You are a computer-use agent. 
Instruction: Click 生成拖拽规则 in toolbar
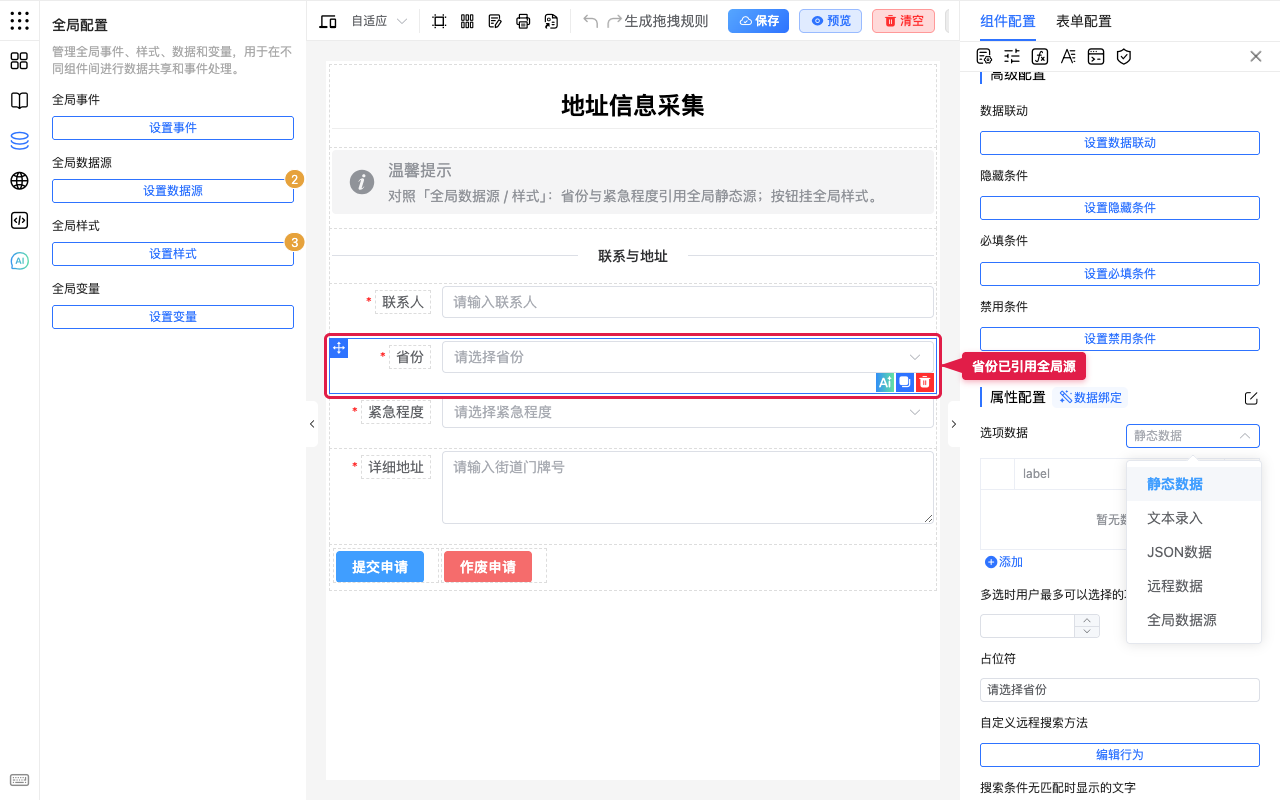[666, 21]
